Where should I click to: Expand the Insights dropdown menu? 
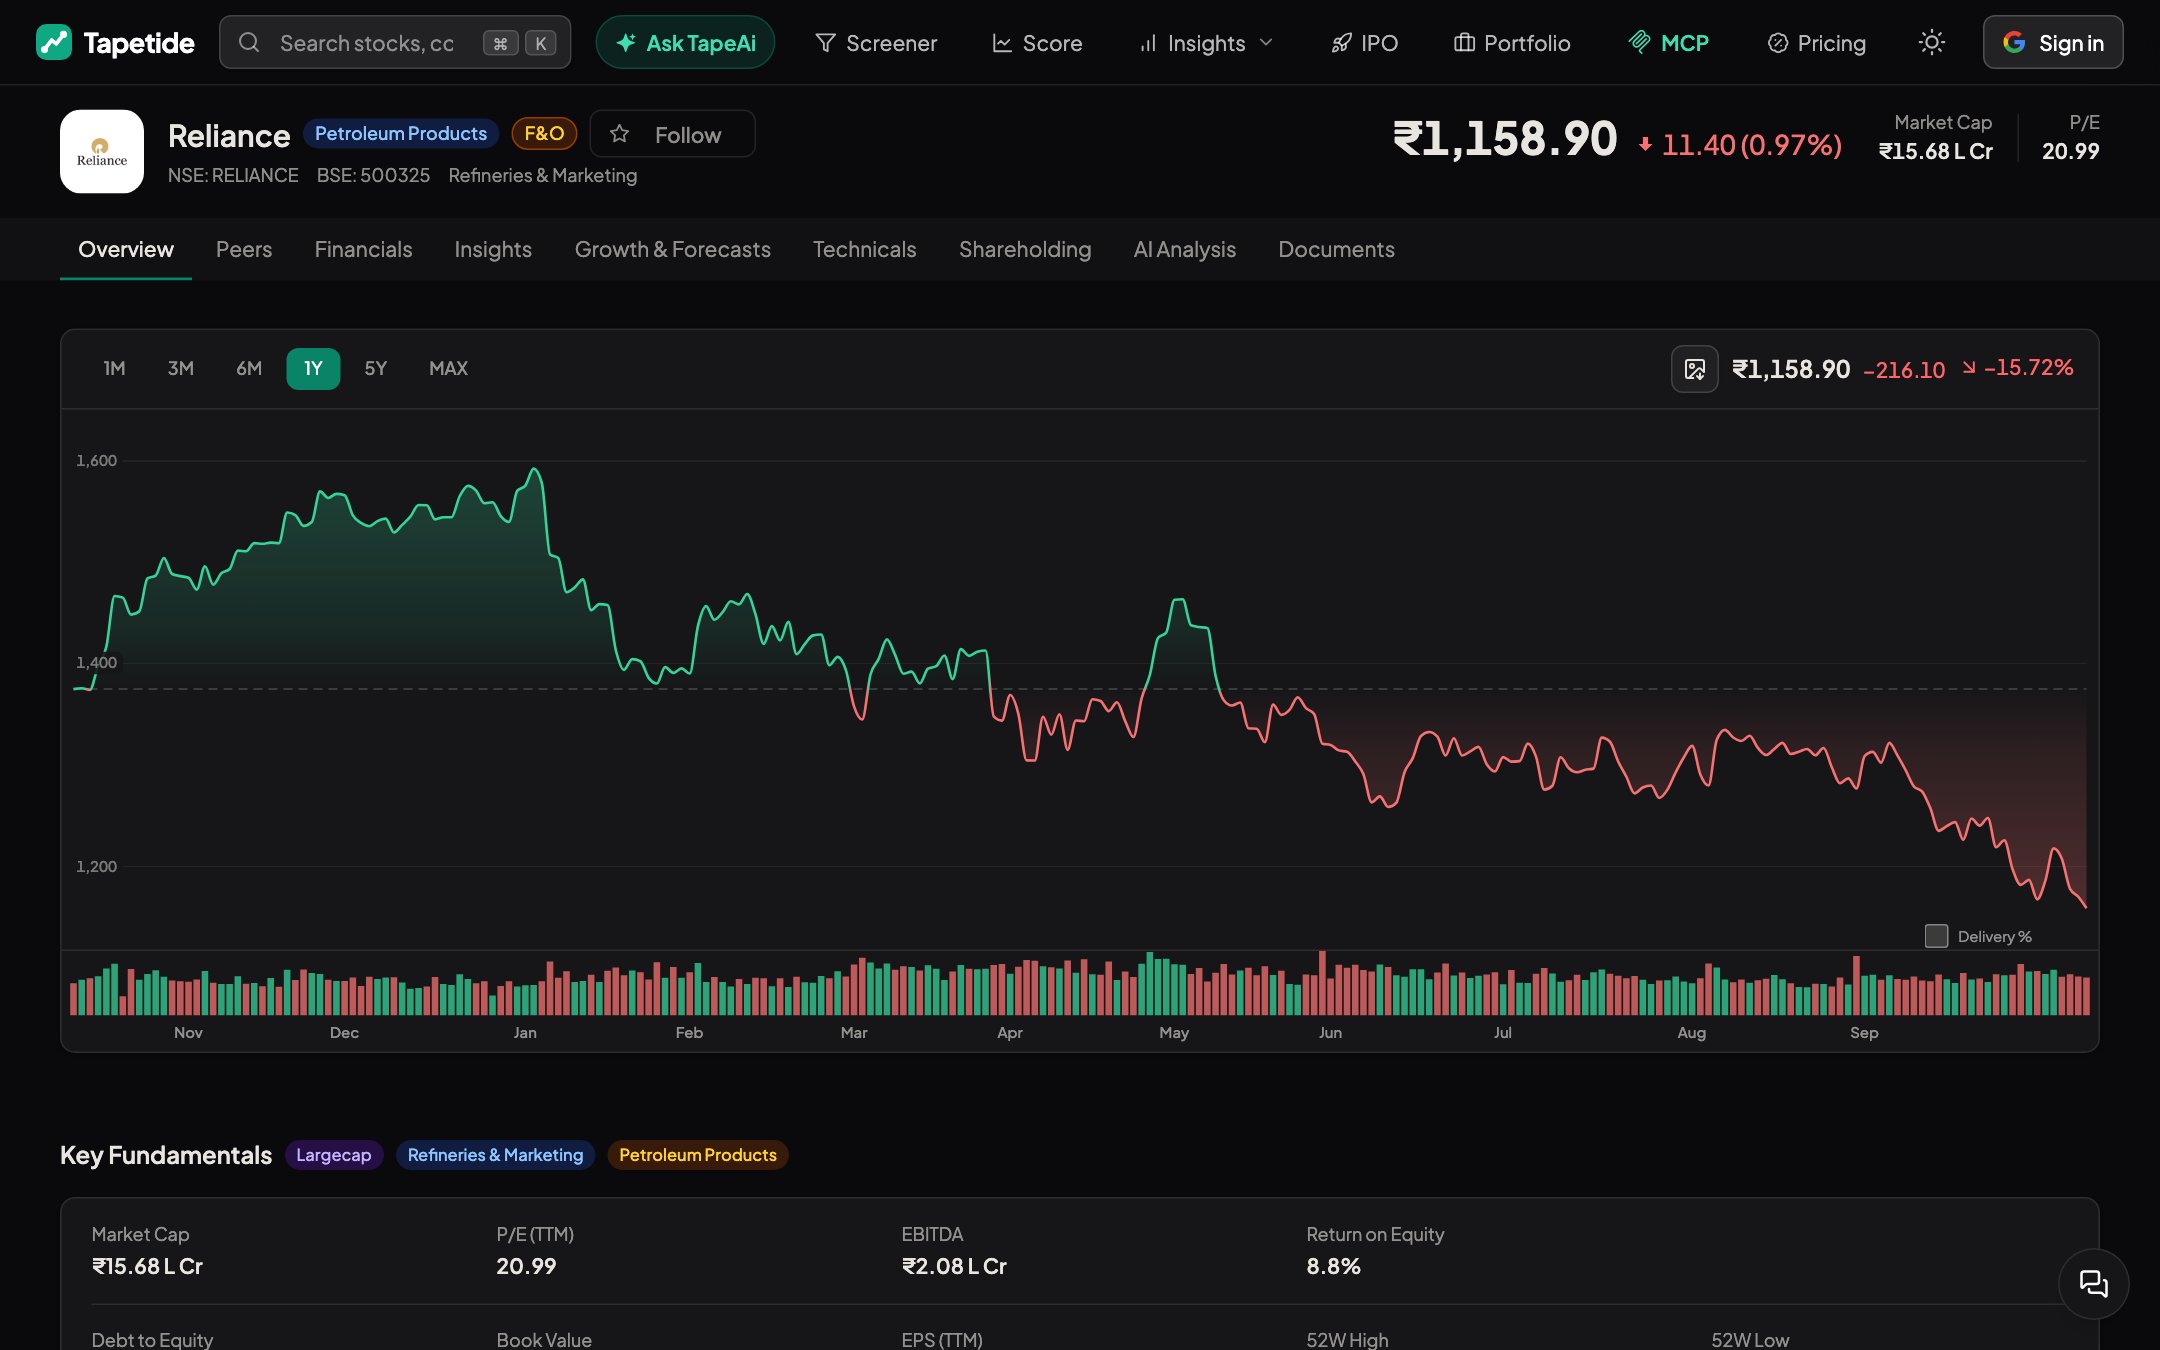(1206, 43)
